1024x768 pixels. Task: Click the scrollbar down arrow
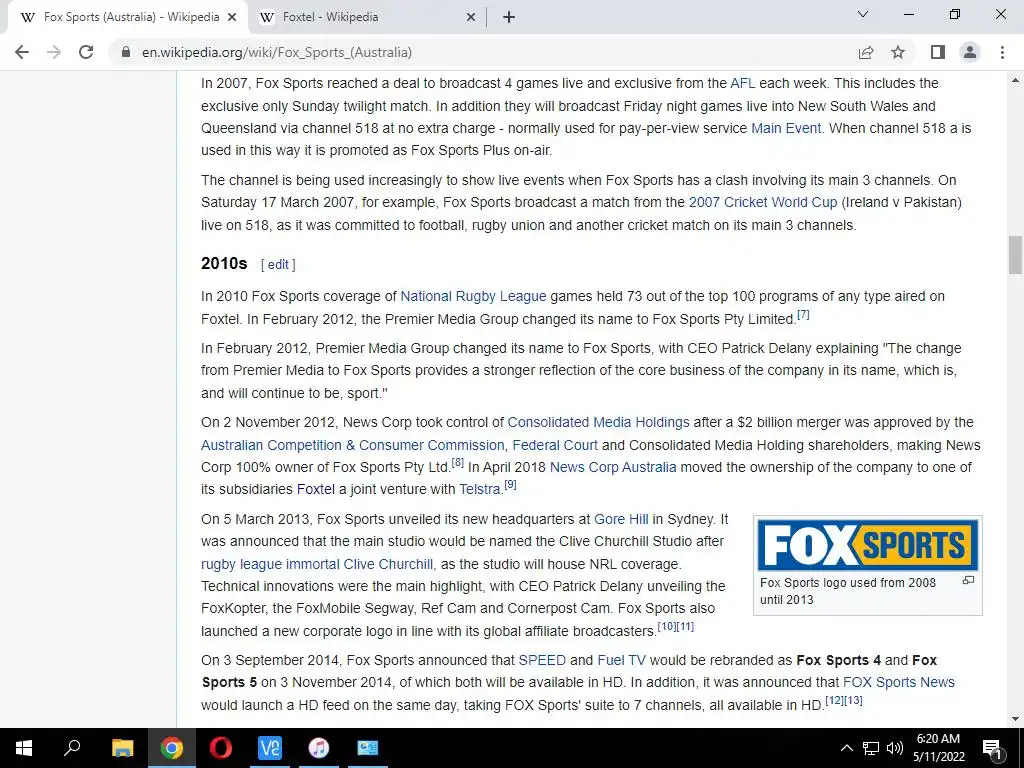coord(1015,719)
